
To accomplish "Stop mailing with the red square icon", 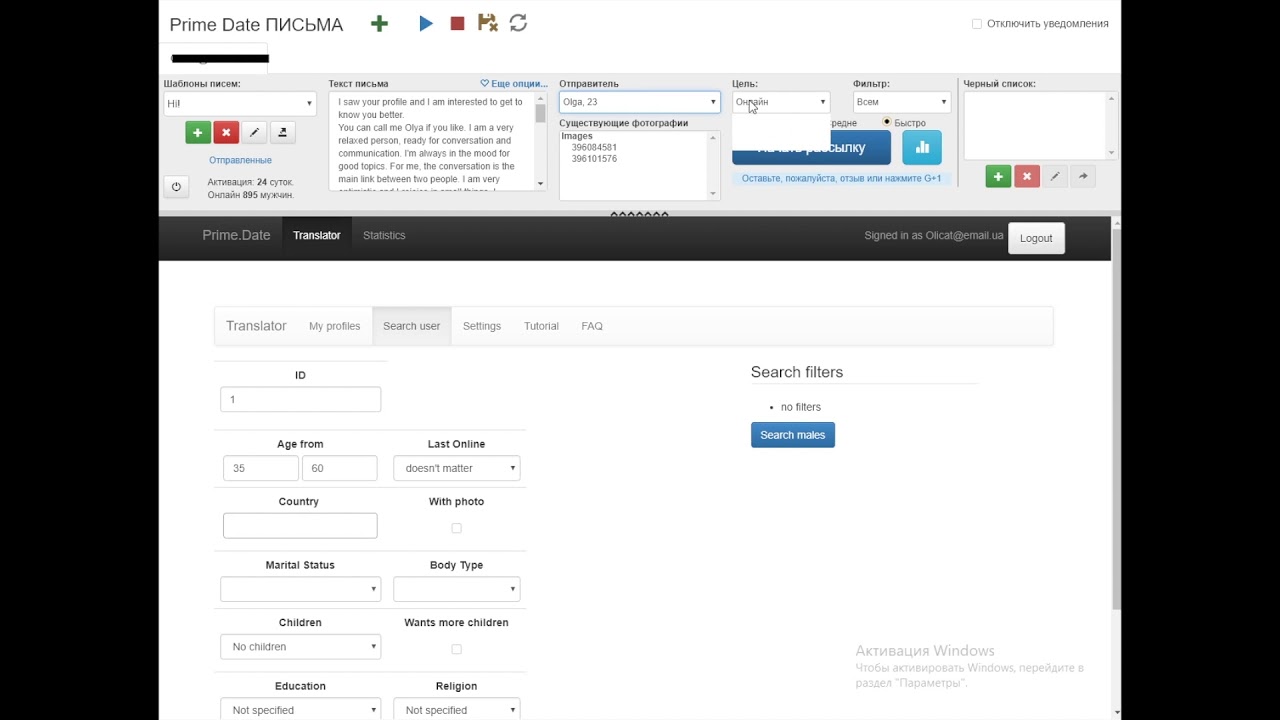I will (457, 23).
